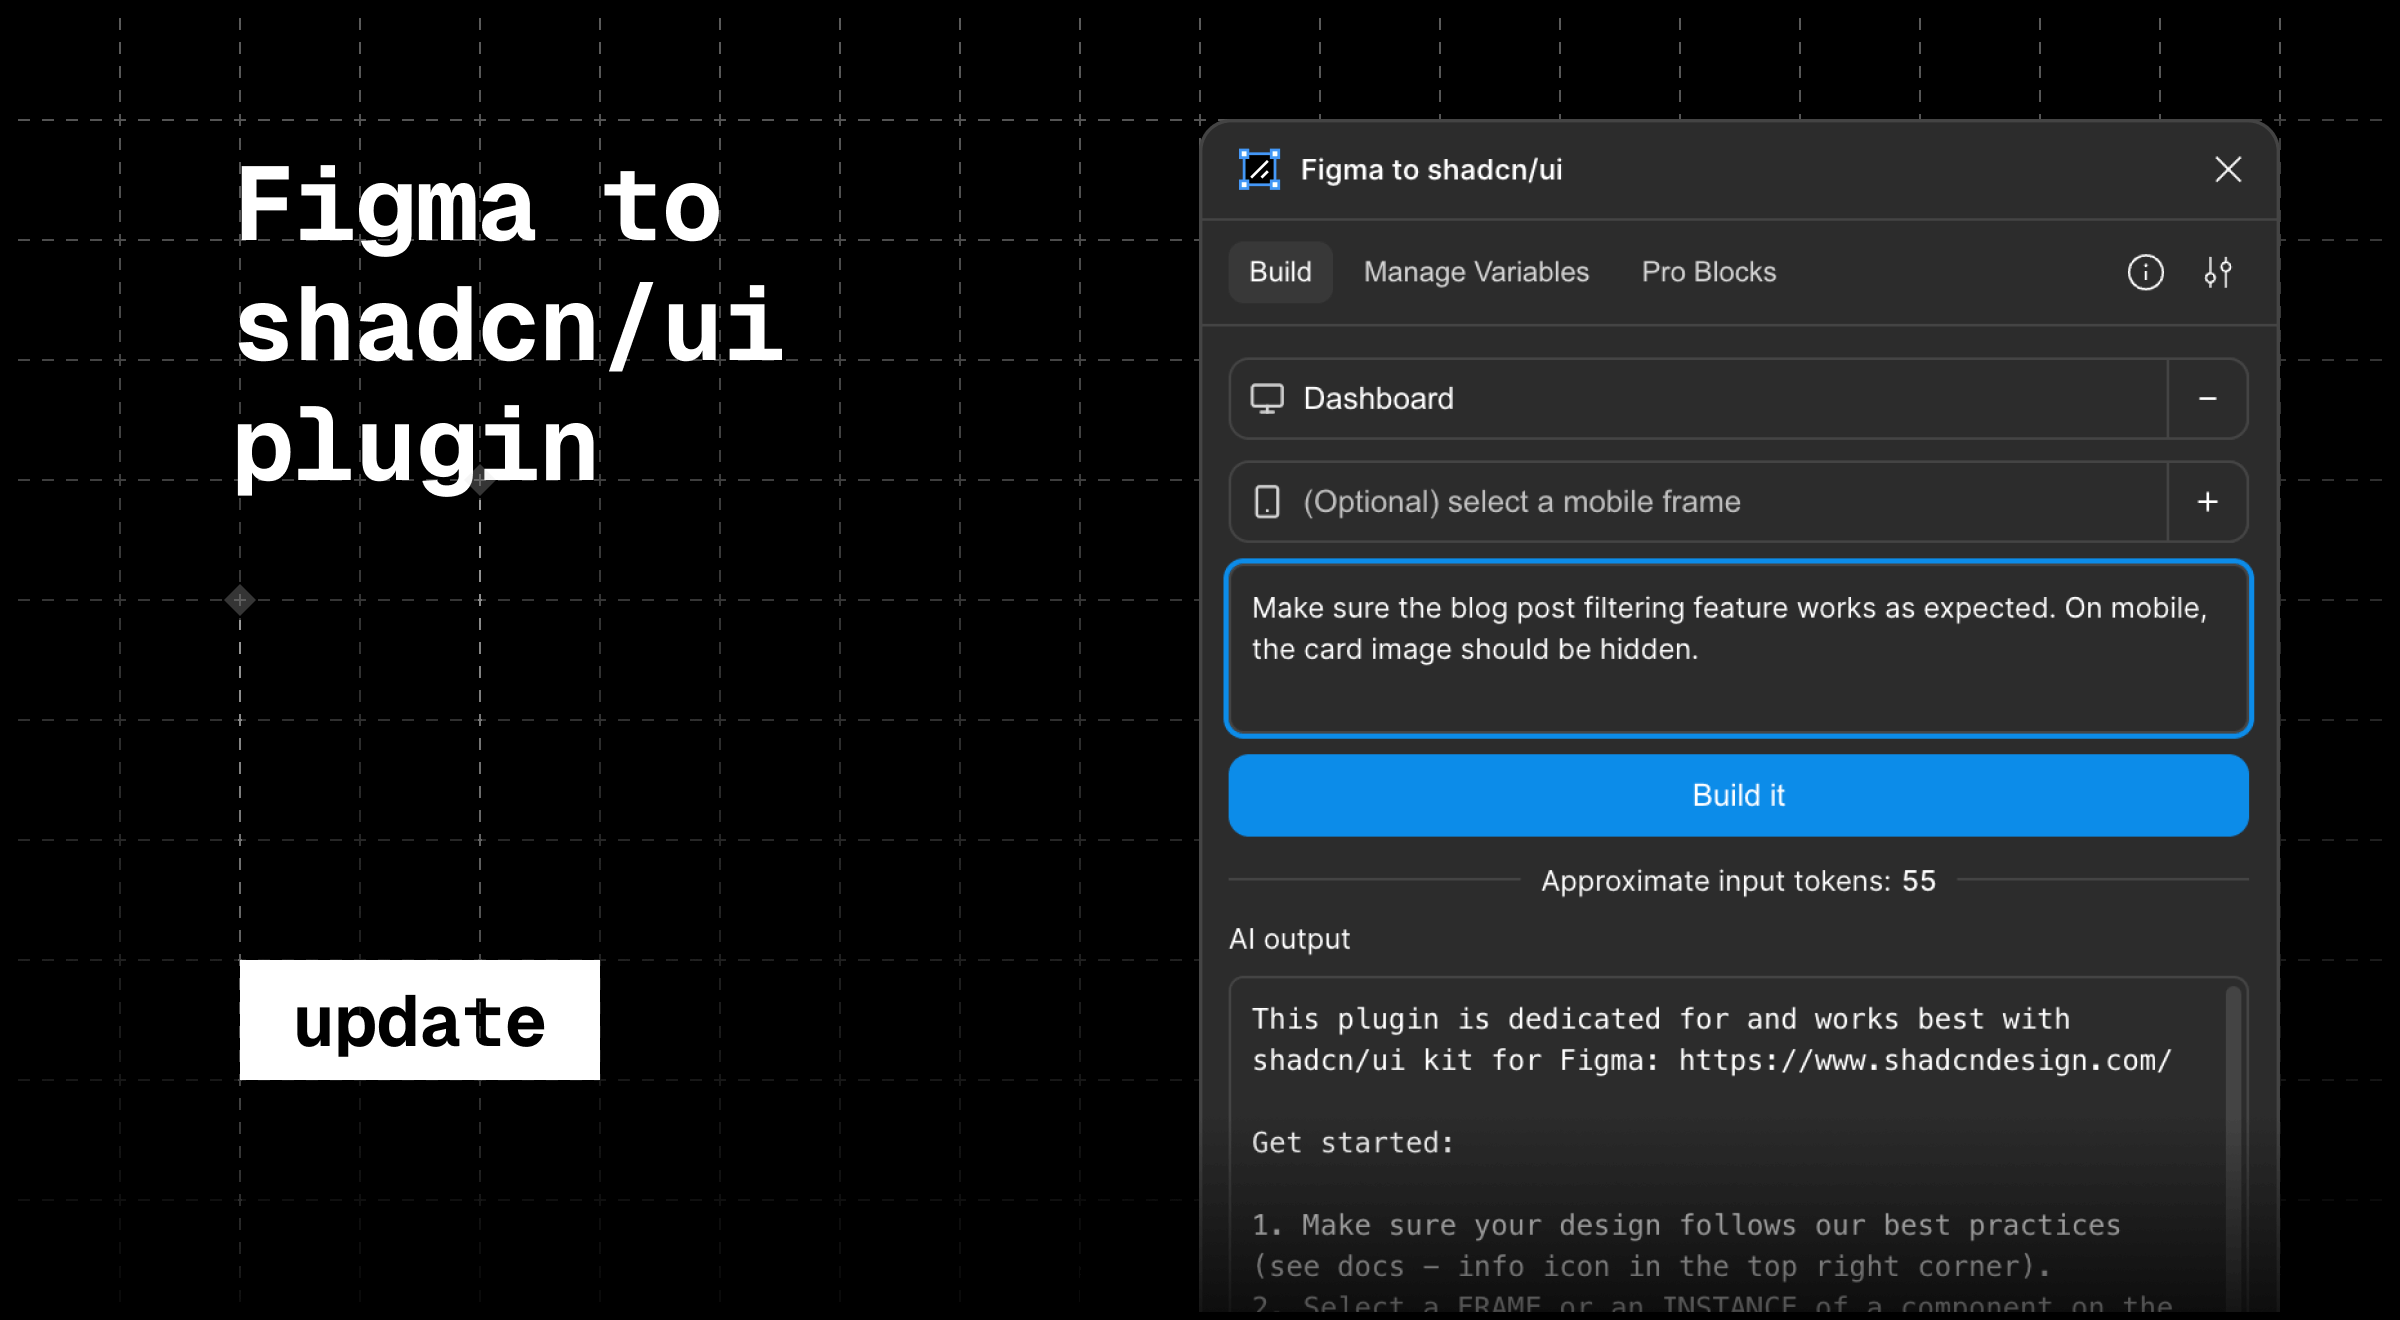The image size is (2400, 1320).
Task: Open the optional mobile frame selector
Action: (x=1700, y=502)
